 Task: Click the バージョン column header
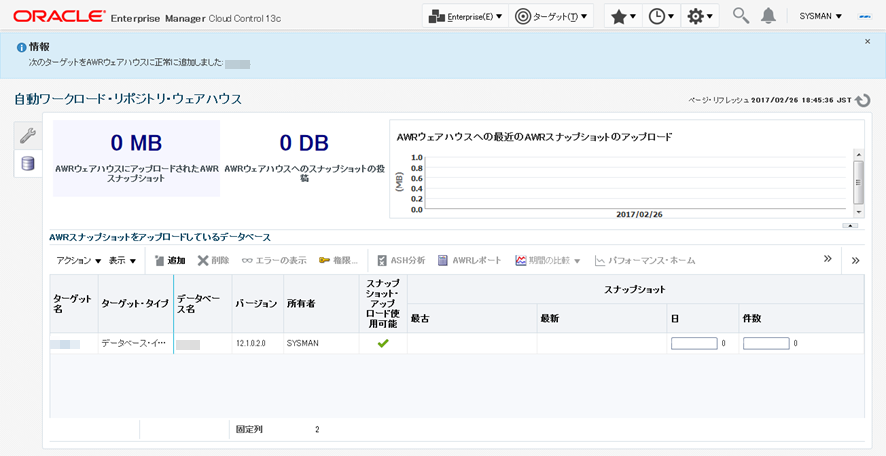(x=256, y=303)
